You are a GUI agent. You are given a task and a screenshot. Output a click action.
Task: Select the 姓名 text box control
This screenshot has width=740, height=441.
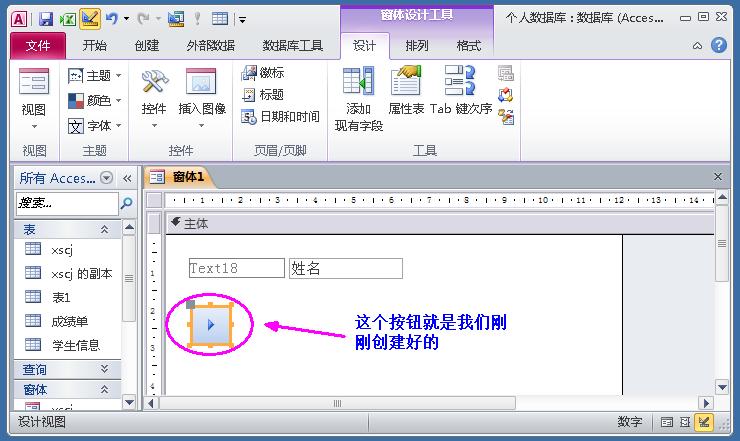pos(346,268)
